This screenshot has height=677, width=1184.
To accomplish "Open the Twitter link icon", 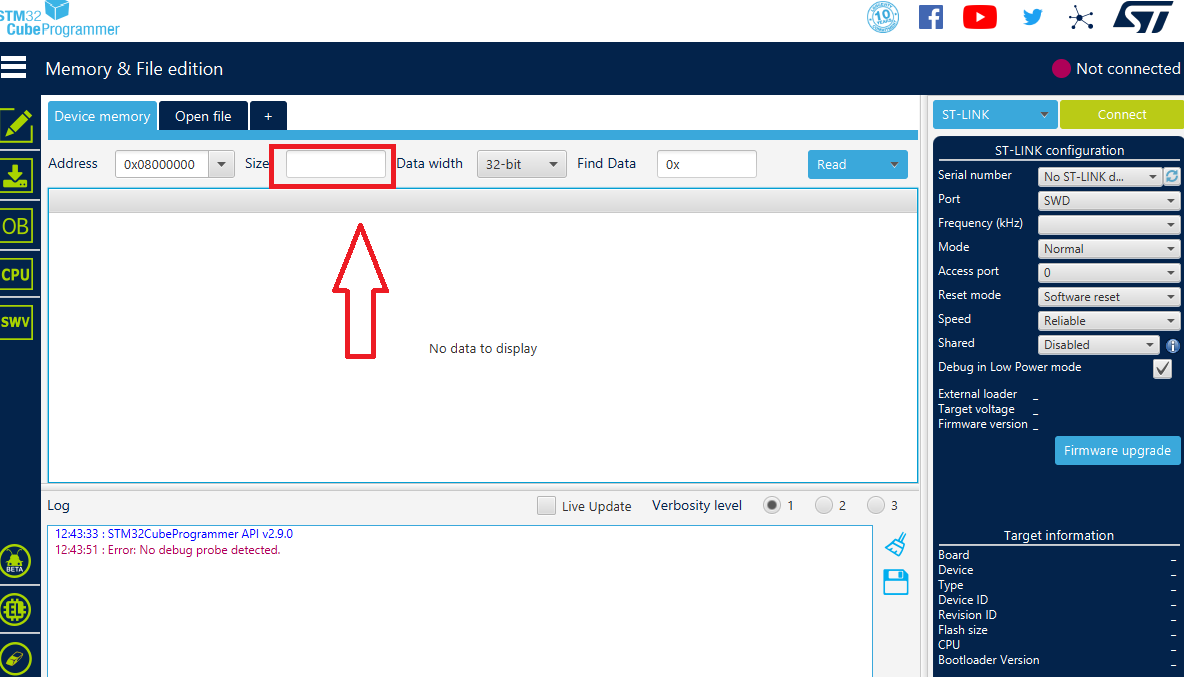I will (x=1032, y=17).
